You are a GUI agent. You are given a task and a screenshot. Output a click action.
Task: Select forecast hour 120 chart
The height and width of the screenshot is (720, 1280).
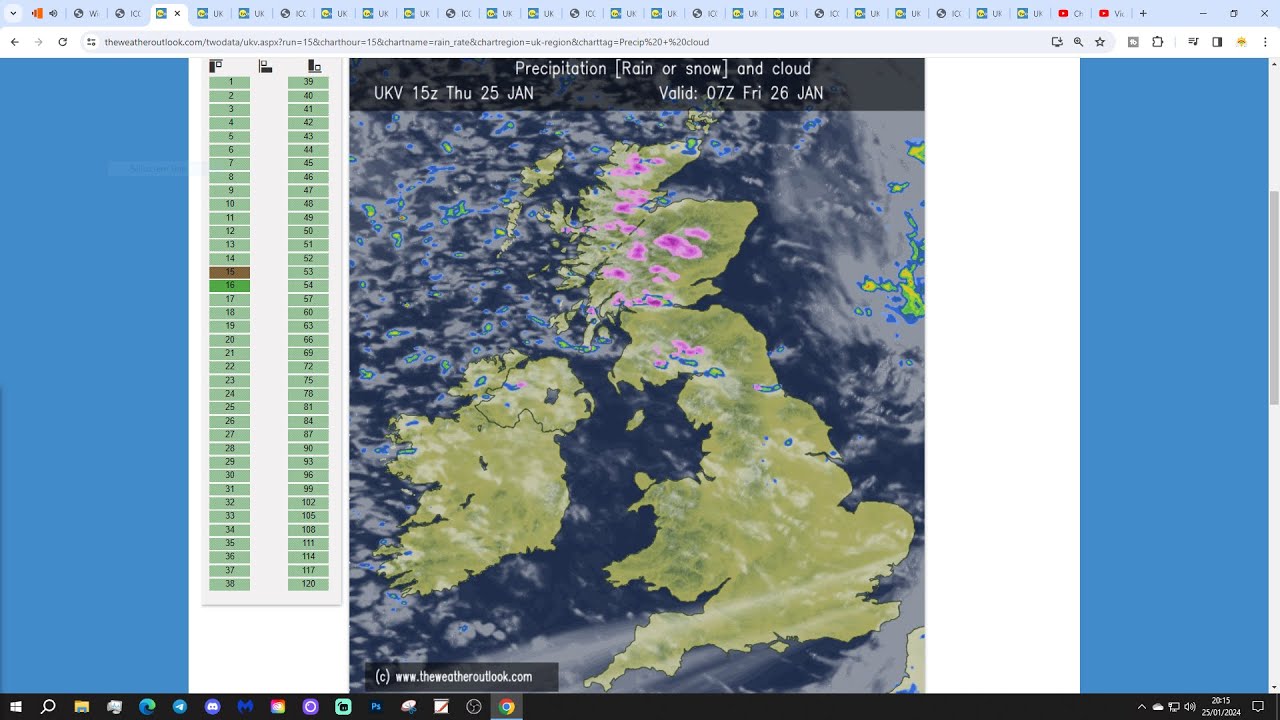coord(308,584)
